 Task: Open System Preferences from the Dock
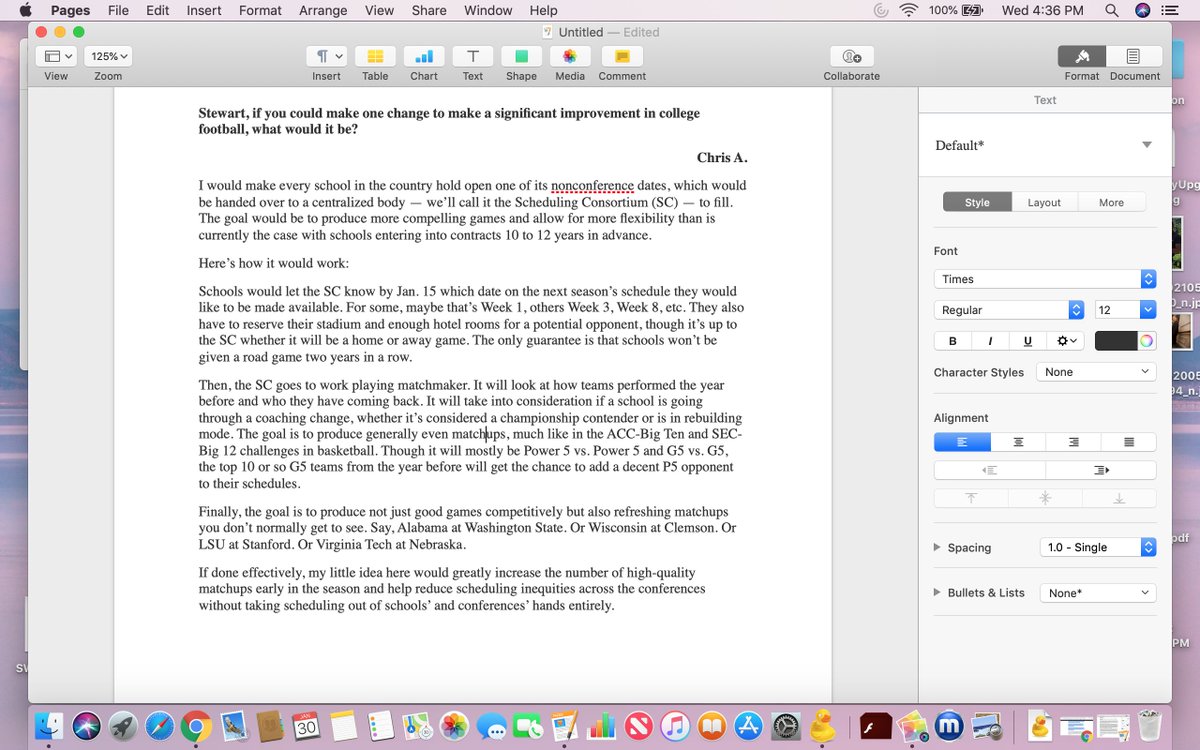787,726
